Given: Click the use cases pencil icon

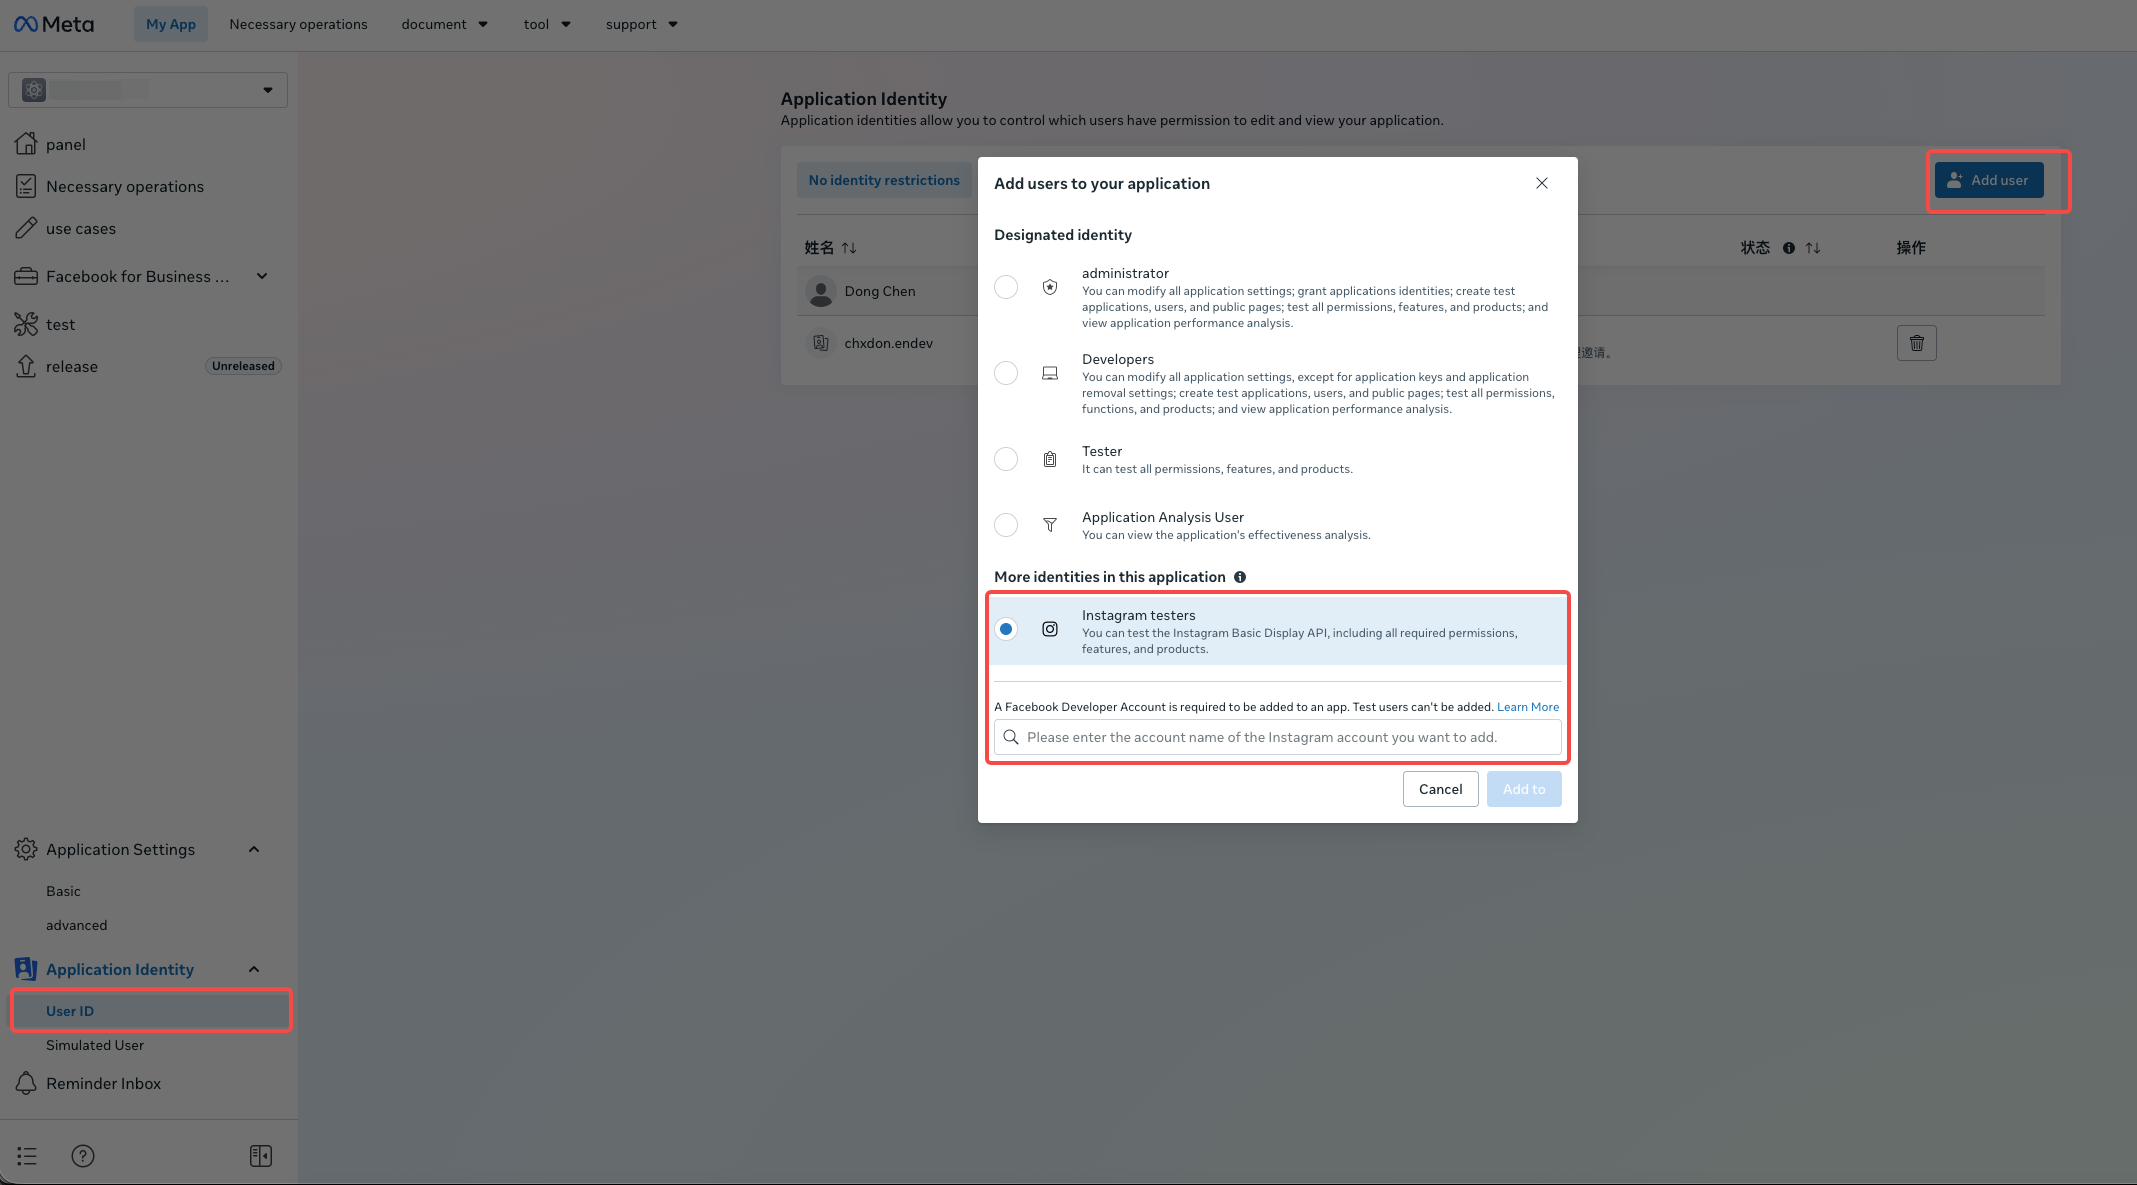Looking at the screenshot, I should click(x=26, y=228).
